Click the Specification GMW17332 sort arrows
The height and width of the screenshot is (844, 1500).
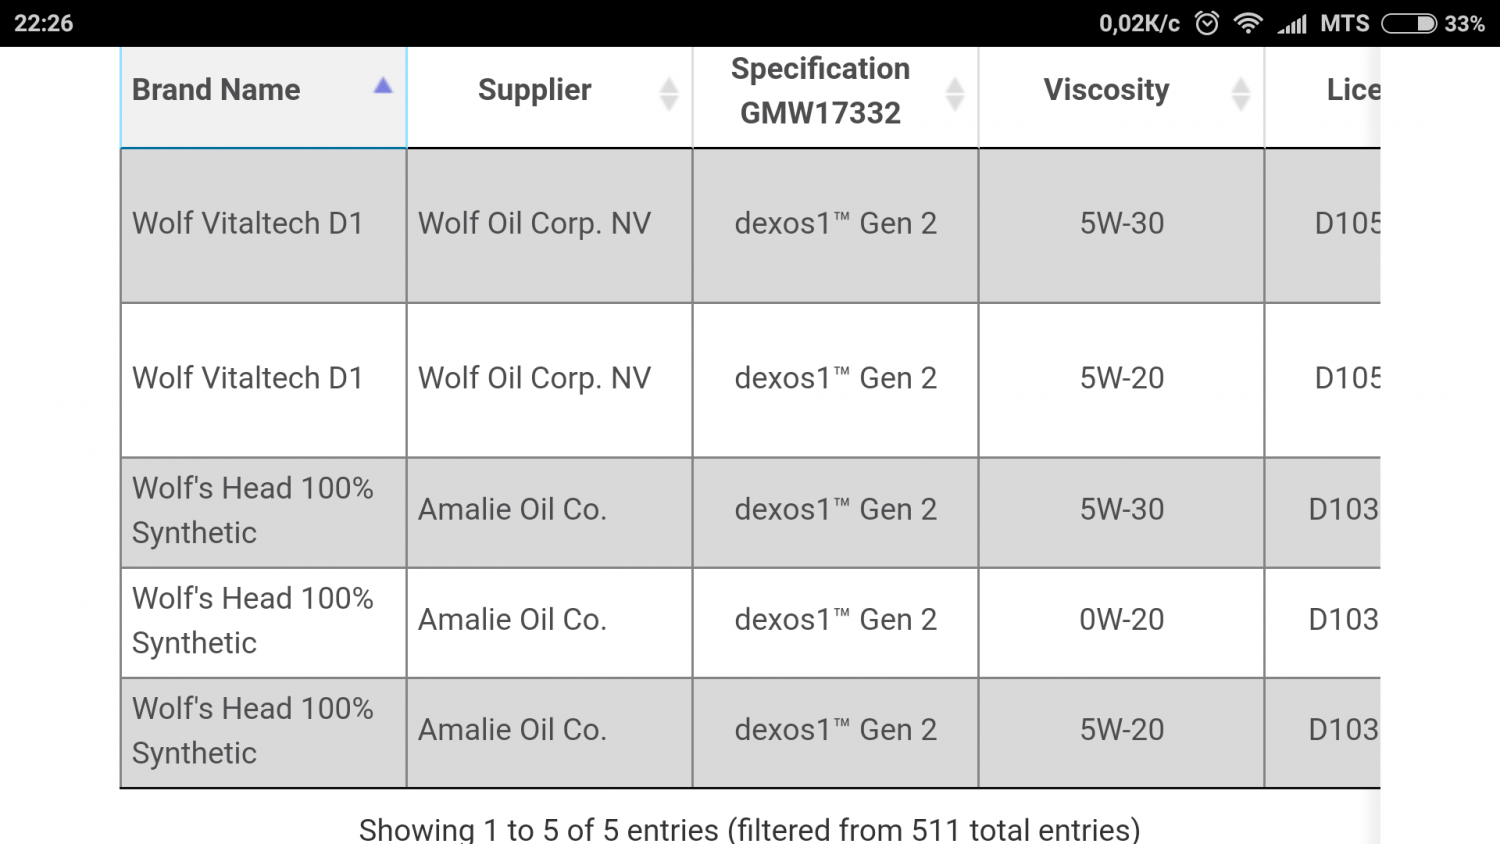(955, 94)
